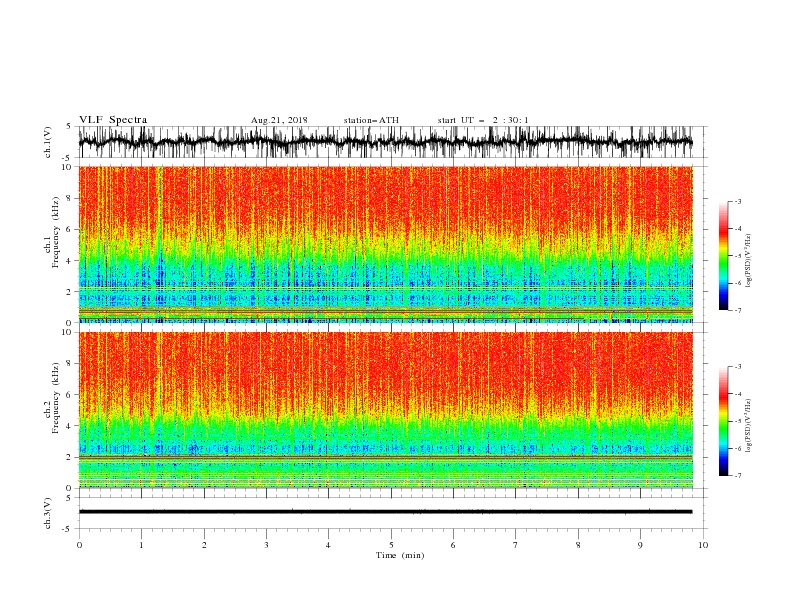Image resolution: width=792 pixels, height=612 pixels.
Task: Click the log(PSD) label beside ch.2 colorbar
Action: tap(748, 426)
